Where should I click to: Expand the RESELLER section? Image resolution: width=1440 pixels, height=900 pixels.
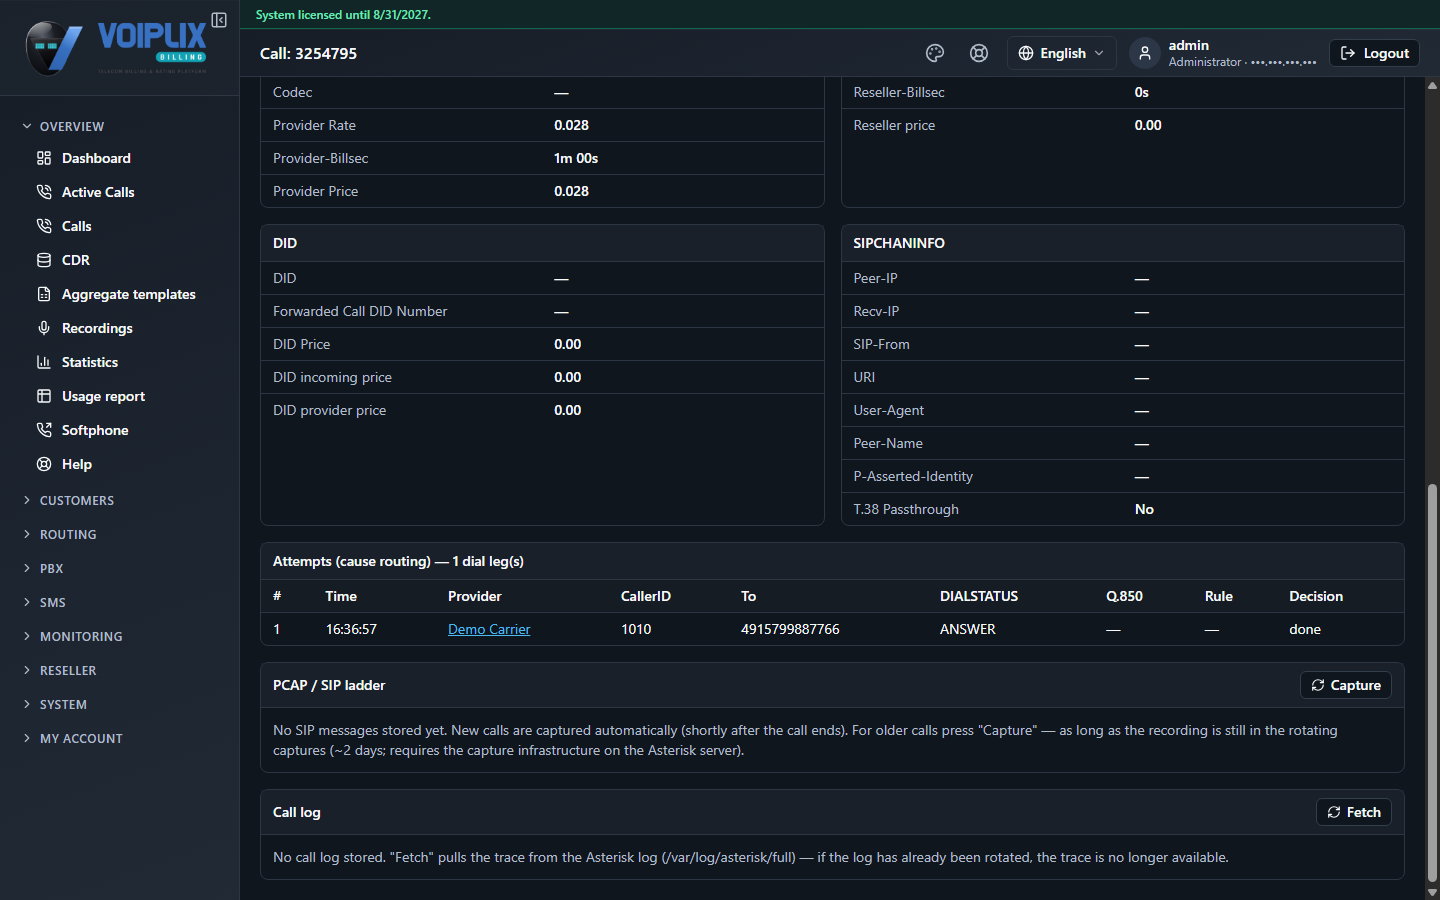[x=60, y=670]
